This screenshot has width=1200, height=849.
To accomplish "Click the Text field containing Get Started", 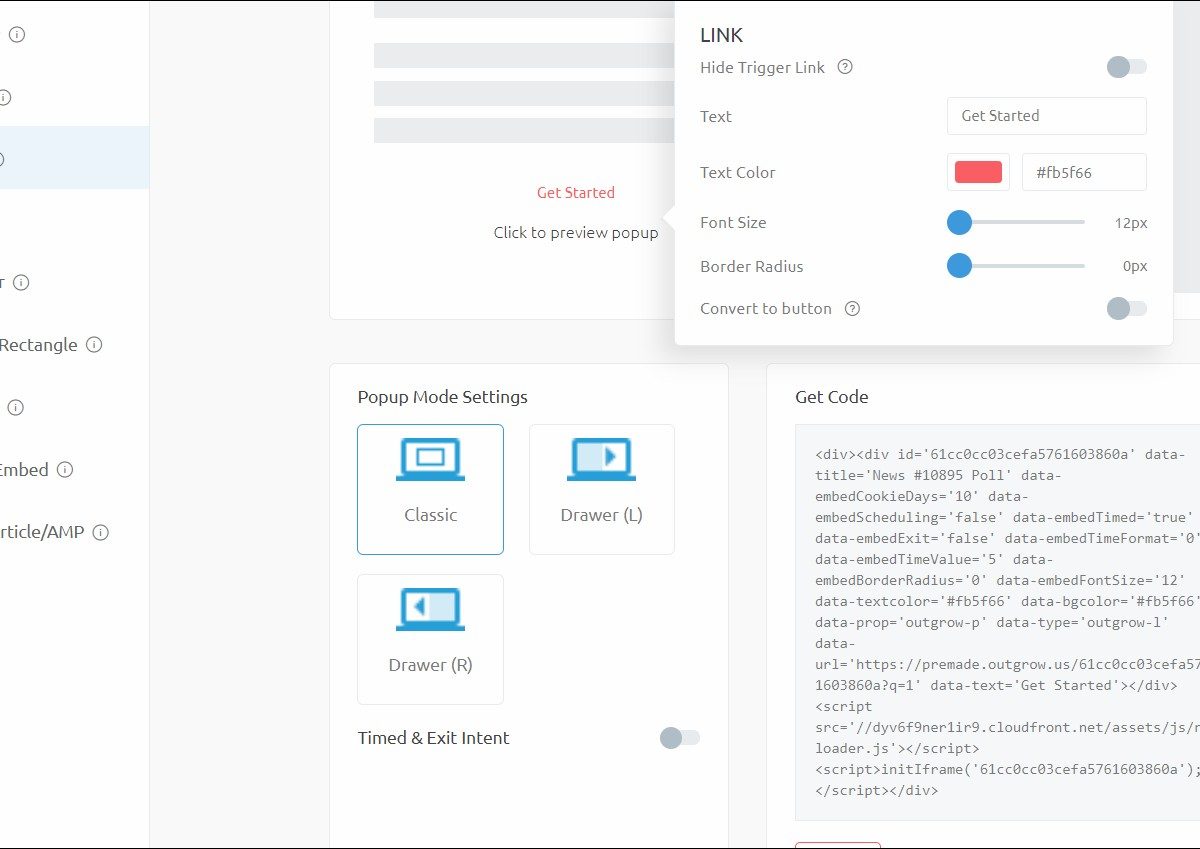I will (1046, 116).
